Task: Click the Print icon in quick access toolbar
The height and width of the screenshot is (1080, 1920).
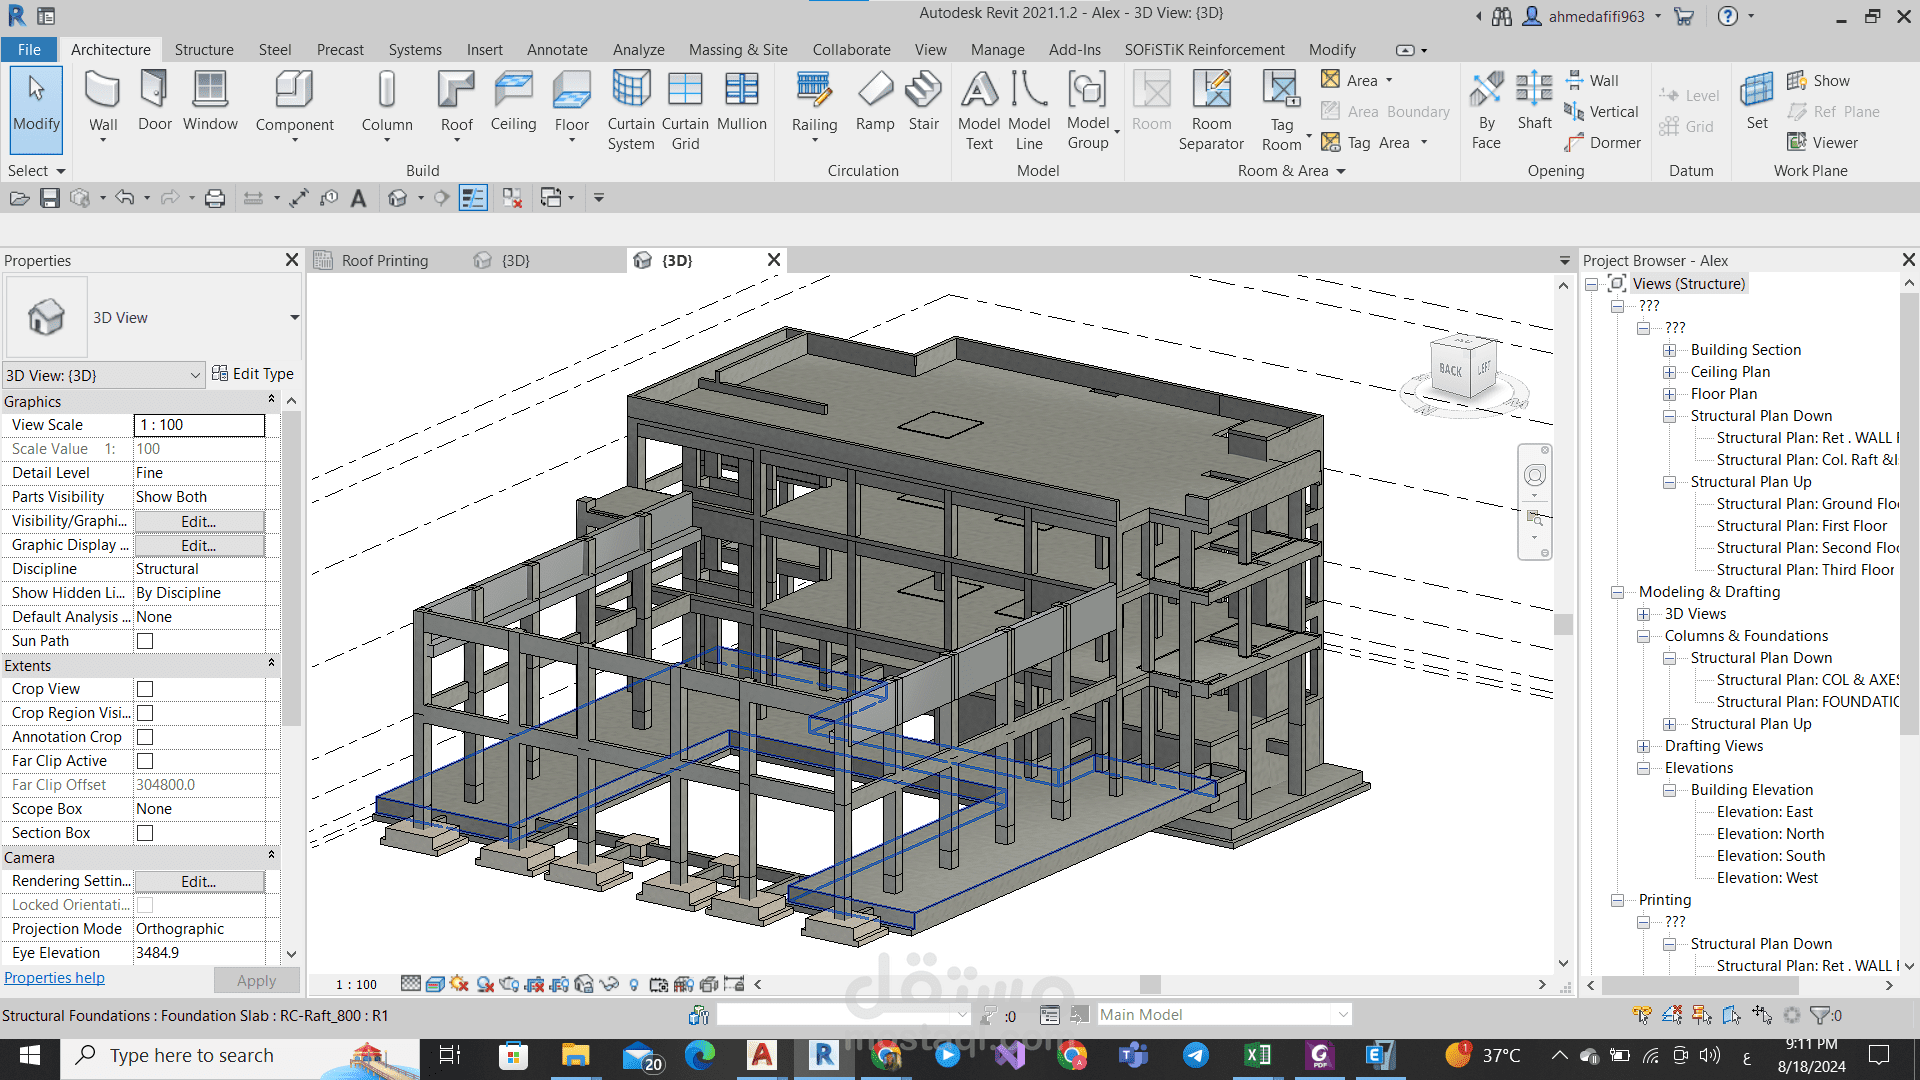Action: tap(215, 198)
